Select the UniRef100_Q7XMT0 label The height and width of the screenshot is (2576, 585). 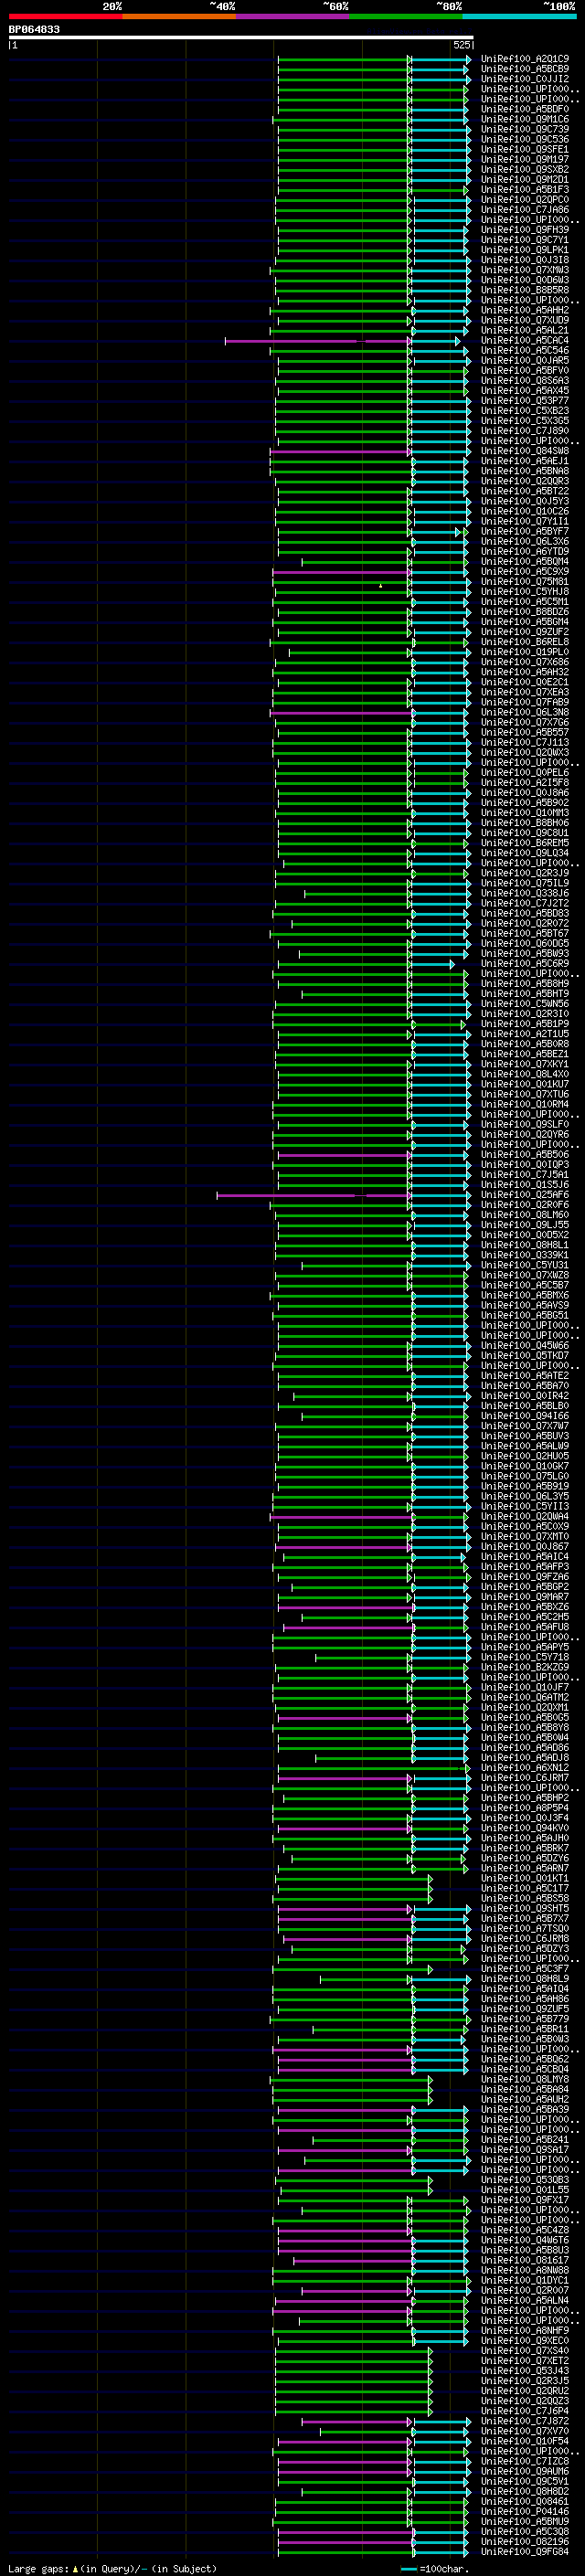525,1536
